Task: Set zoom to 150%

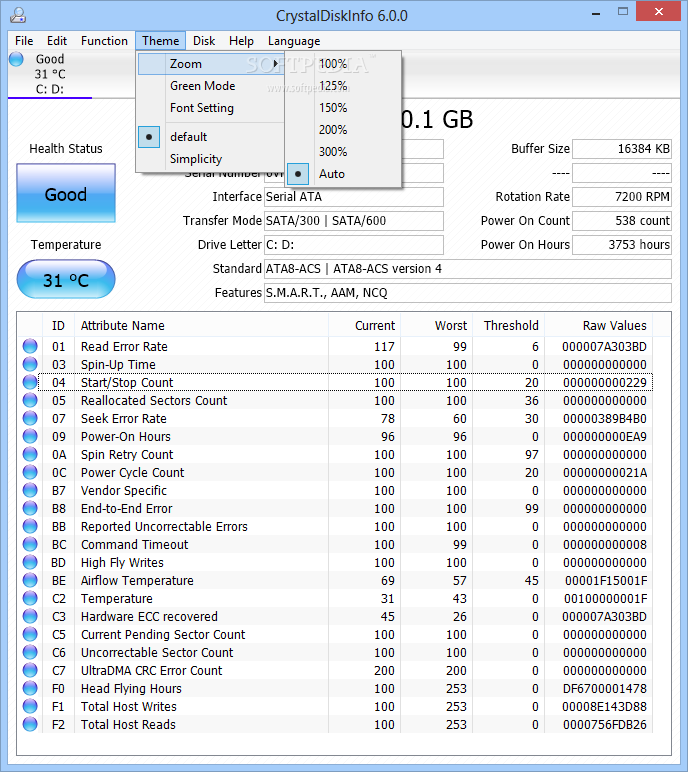Action: 343,108
